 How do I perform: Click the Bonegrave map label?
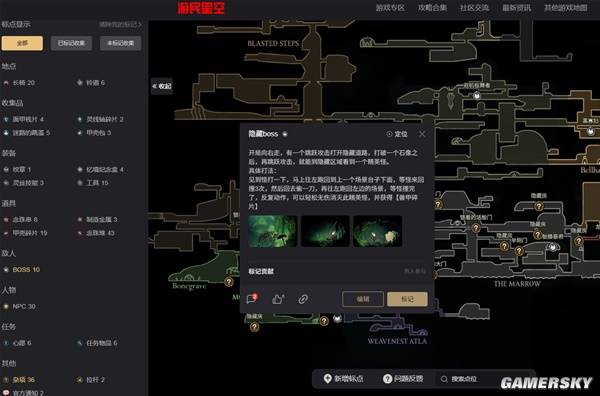coord(189,286)
